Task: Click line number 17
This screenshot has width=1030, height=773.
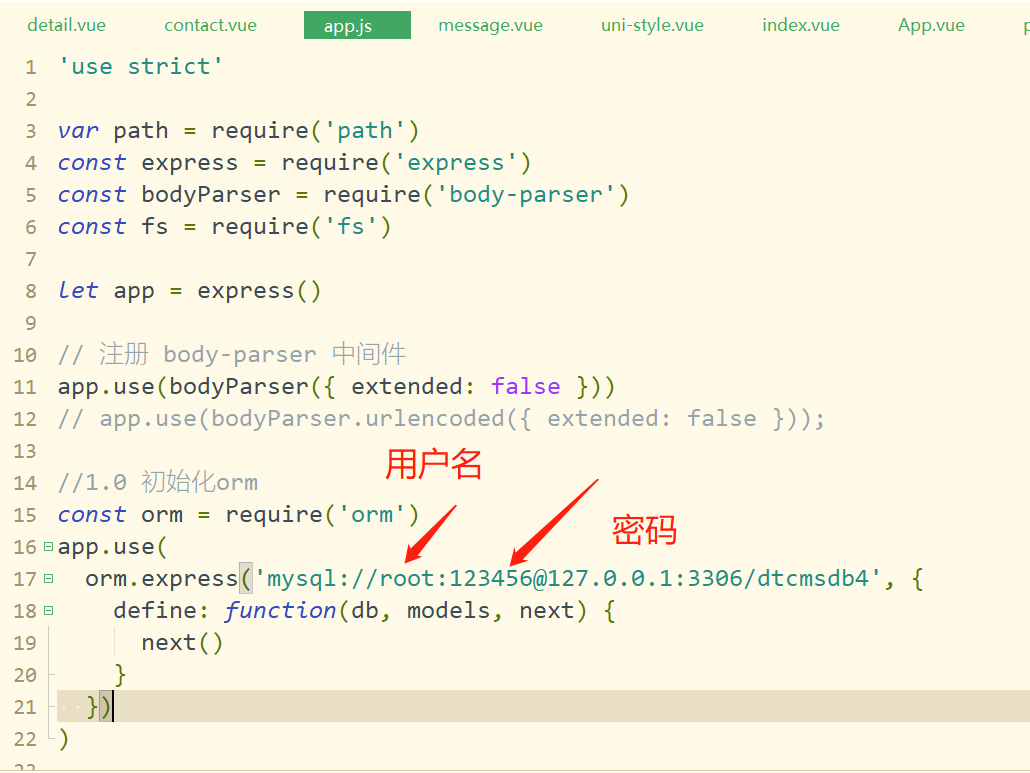Action: click(24, 578)
